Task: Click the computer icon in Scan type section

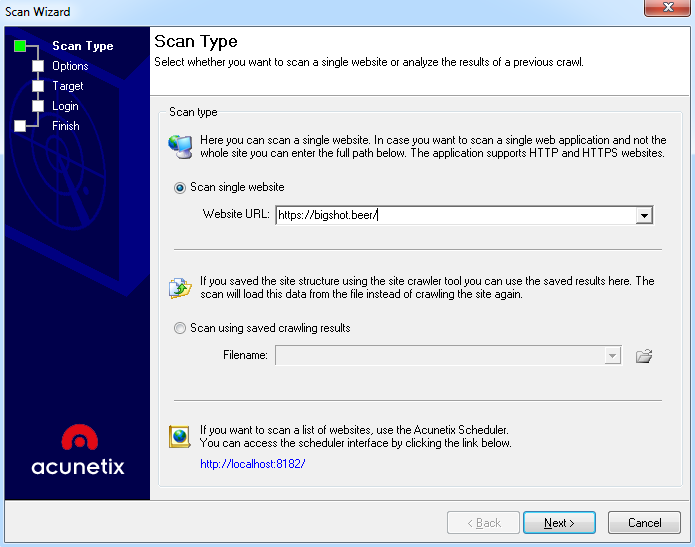Action: coord(180,145)
